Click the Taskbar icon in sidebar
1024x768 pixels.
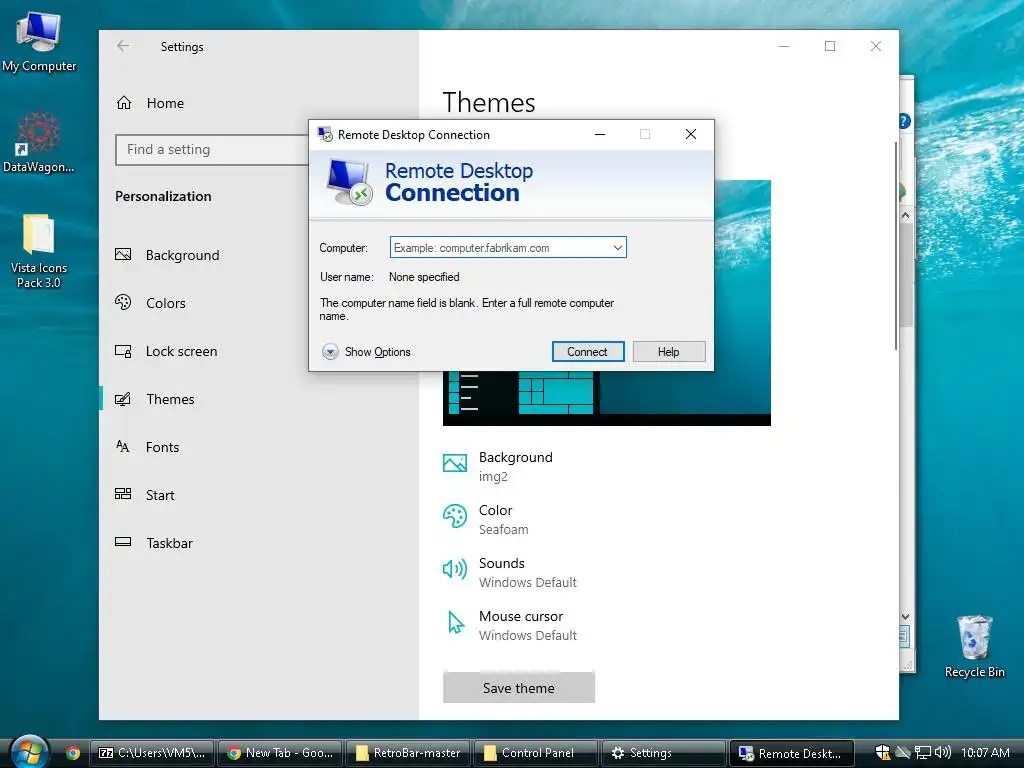123,541
